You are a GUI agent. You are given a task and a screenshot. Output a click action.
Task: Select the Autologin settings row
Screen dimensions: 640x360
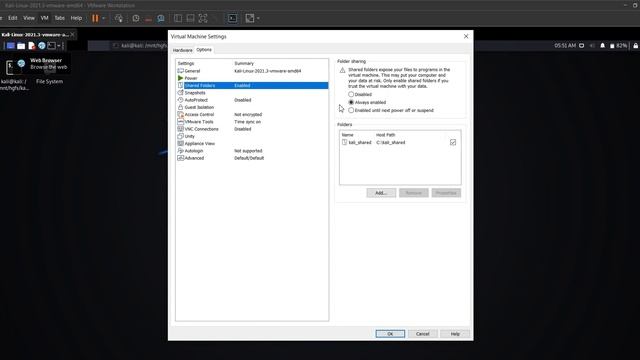click(252, 151)
